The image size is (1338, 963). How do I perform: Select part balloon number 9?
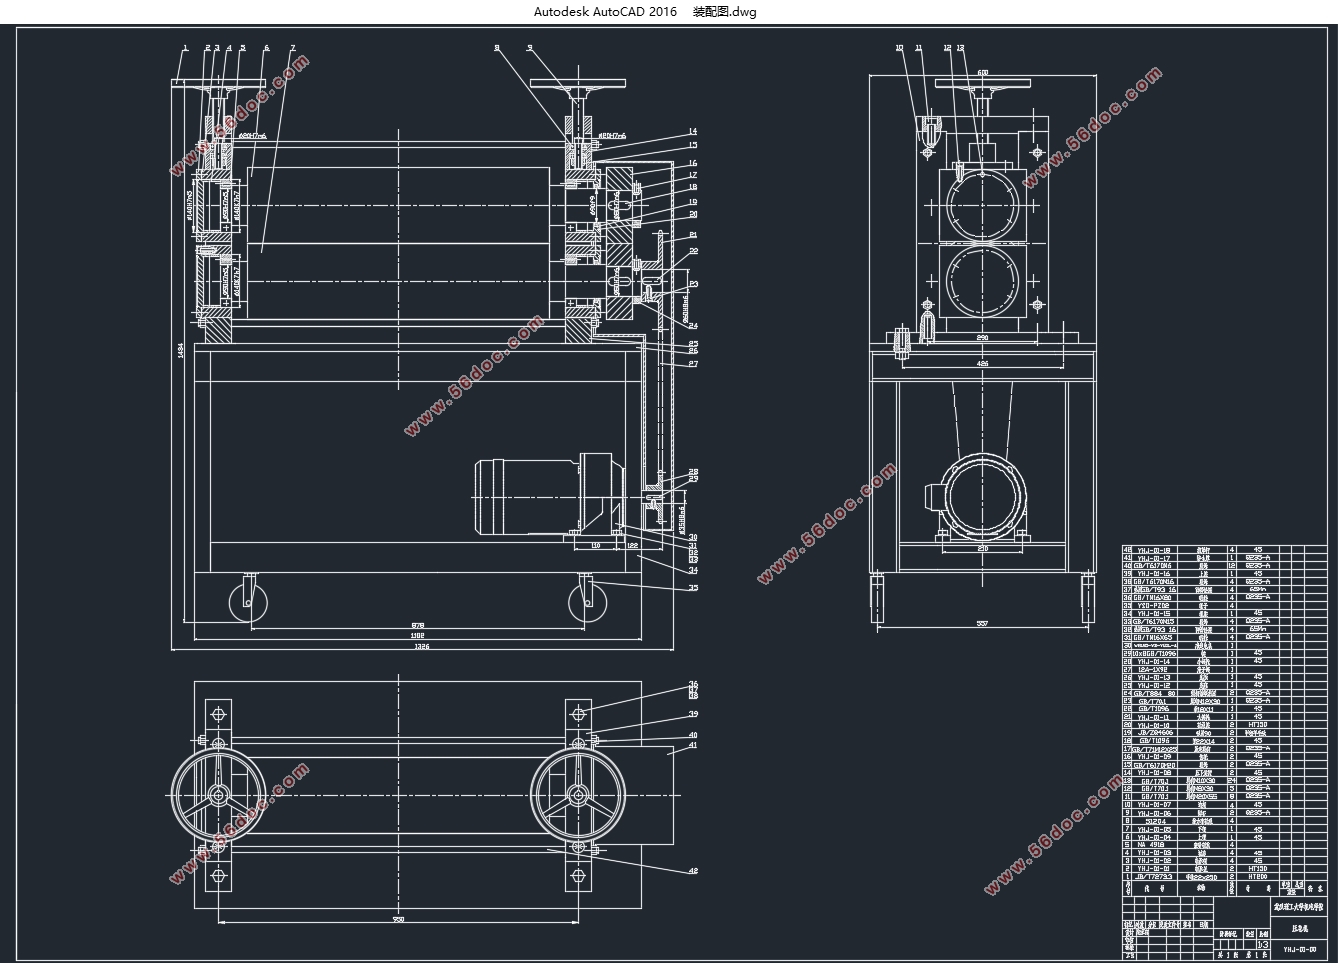click(x=530, y=48)
